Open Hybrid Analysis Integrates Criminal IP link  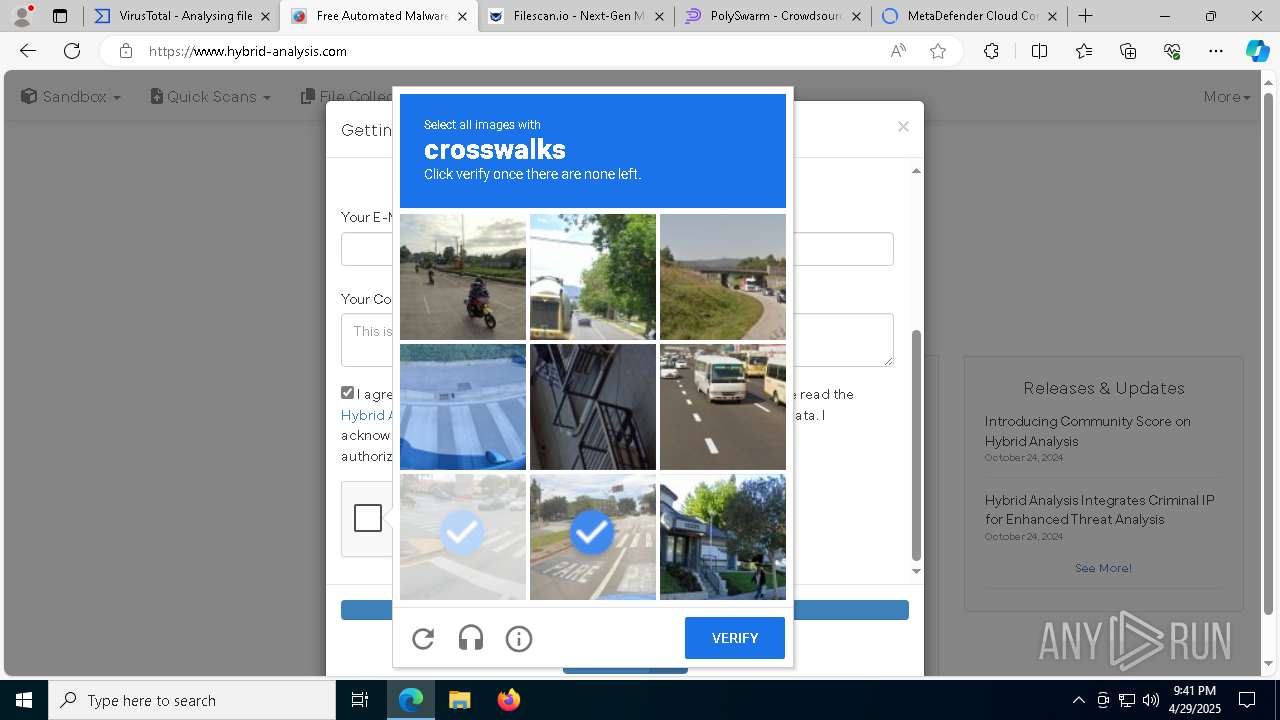pos(1099,509)
